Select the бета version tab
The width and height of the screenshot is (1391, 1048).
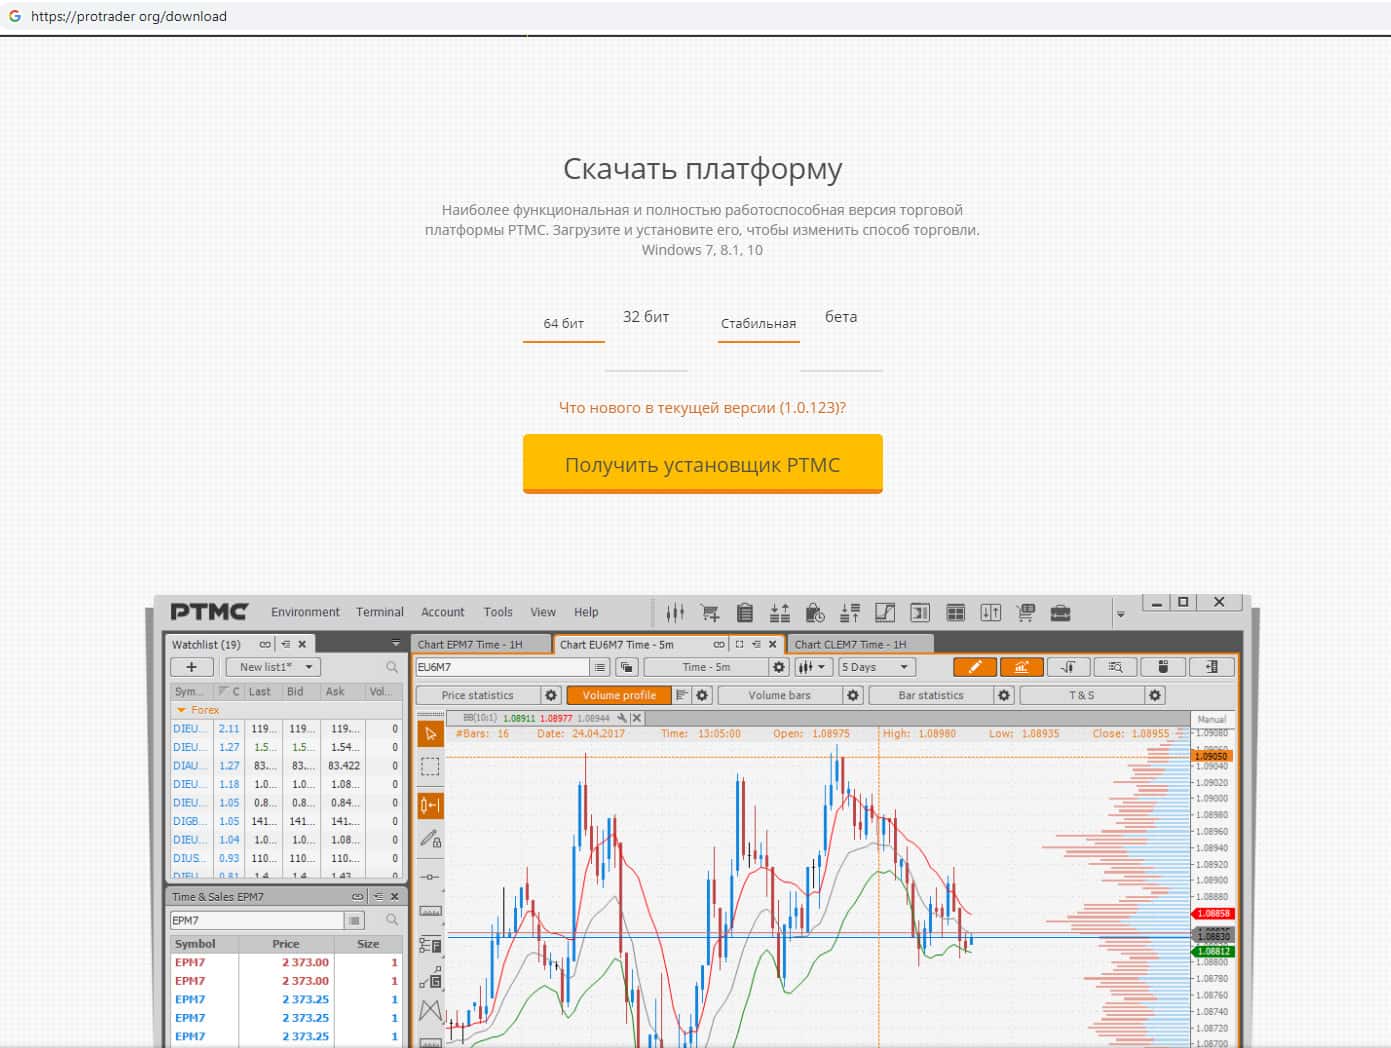click(841, 317)
